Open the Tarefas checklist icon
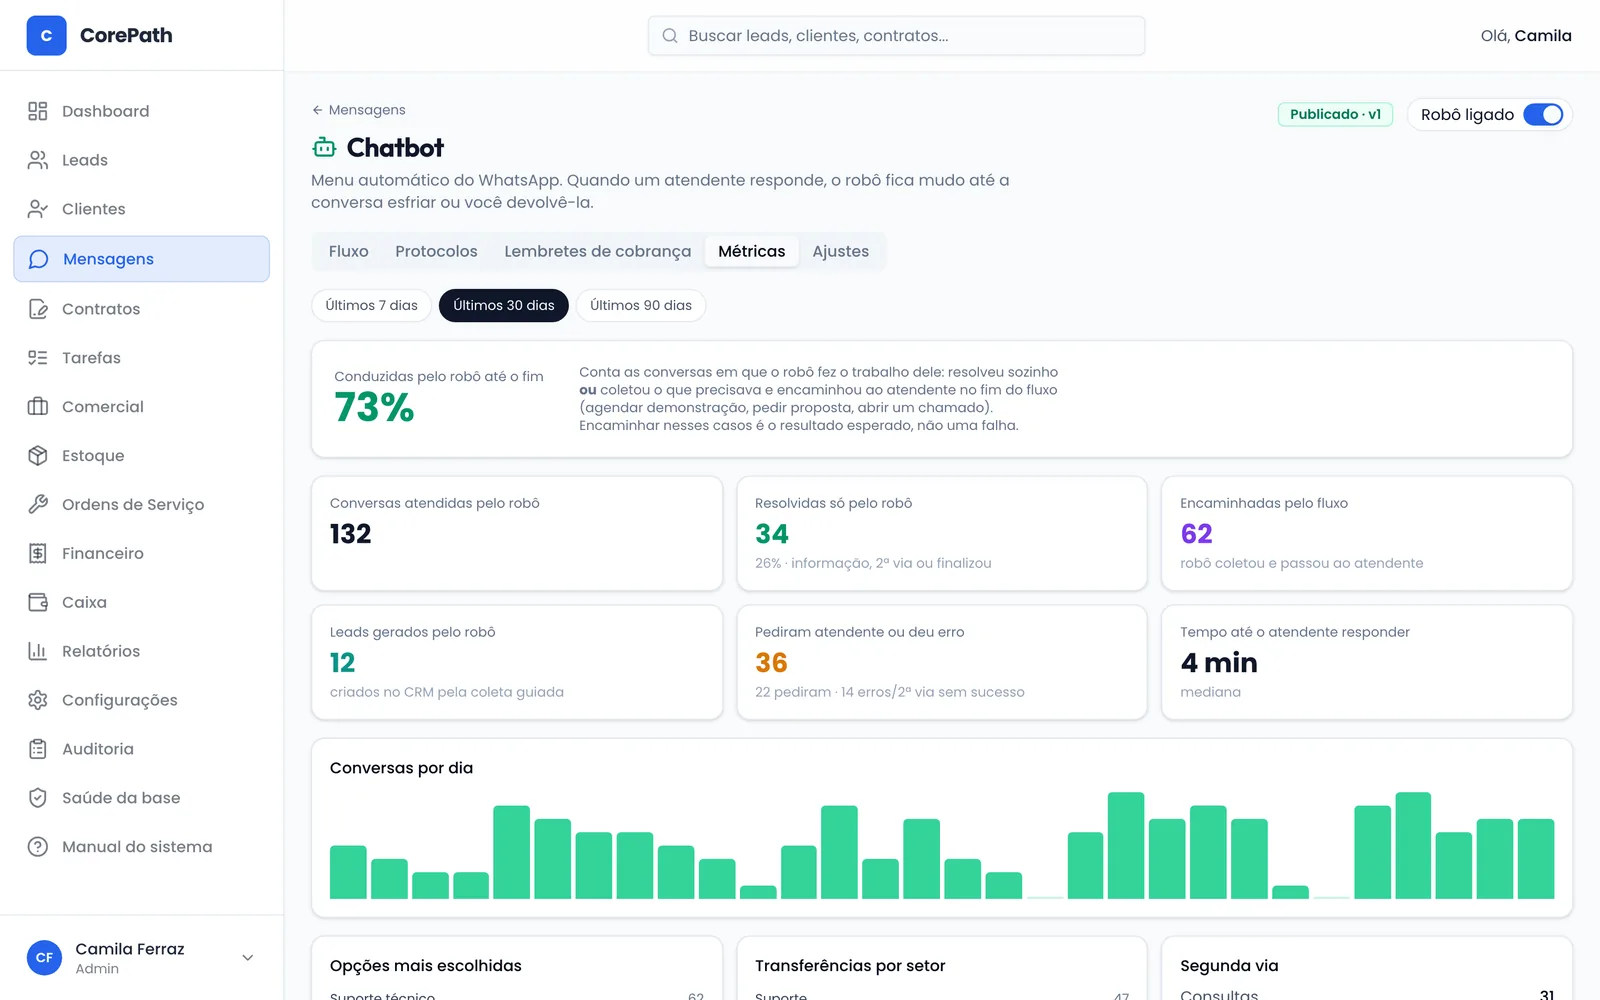Viewport: 1600px width, 1000px height. pyautogui.click(x=38, y=358)
